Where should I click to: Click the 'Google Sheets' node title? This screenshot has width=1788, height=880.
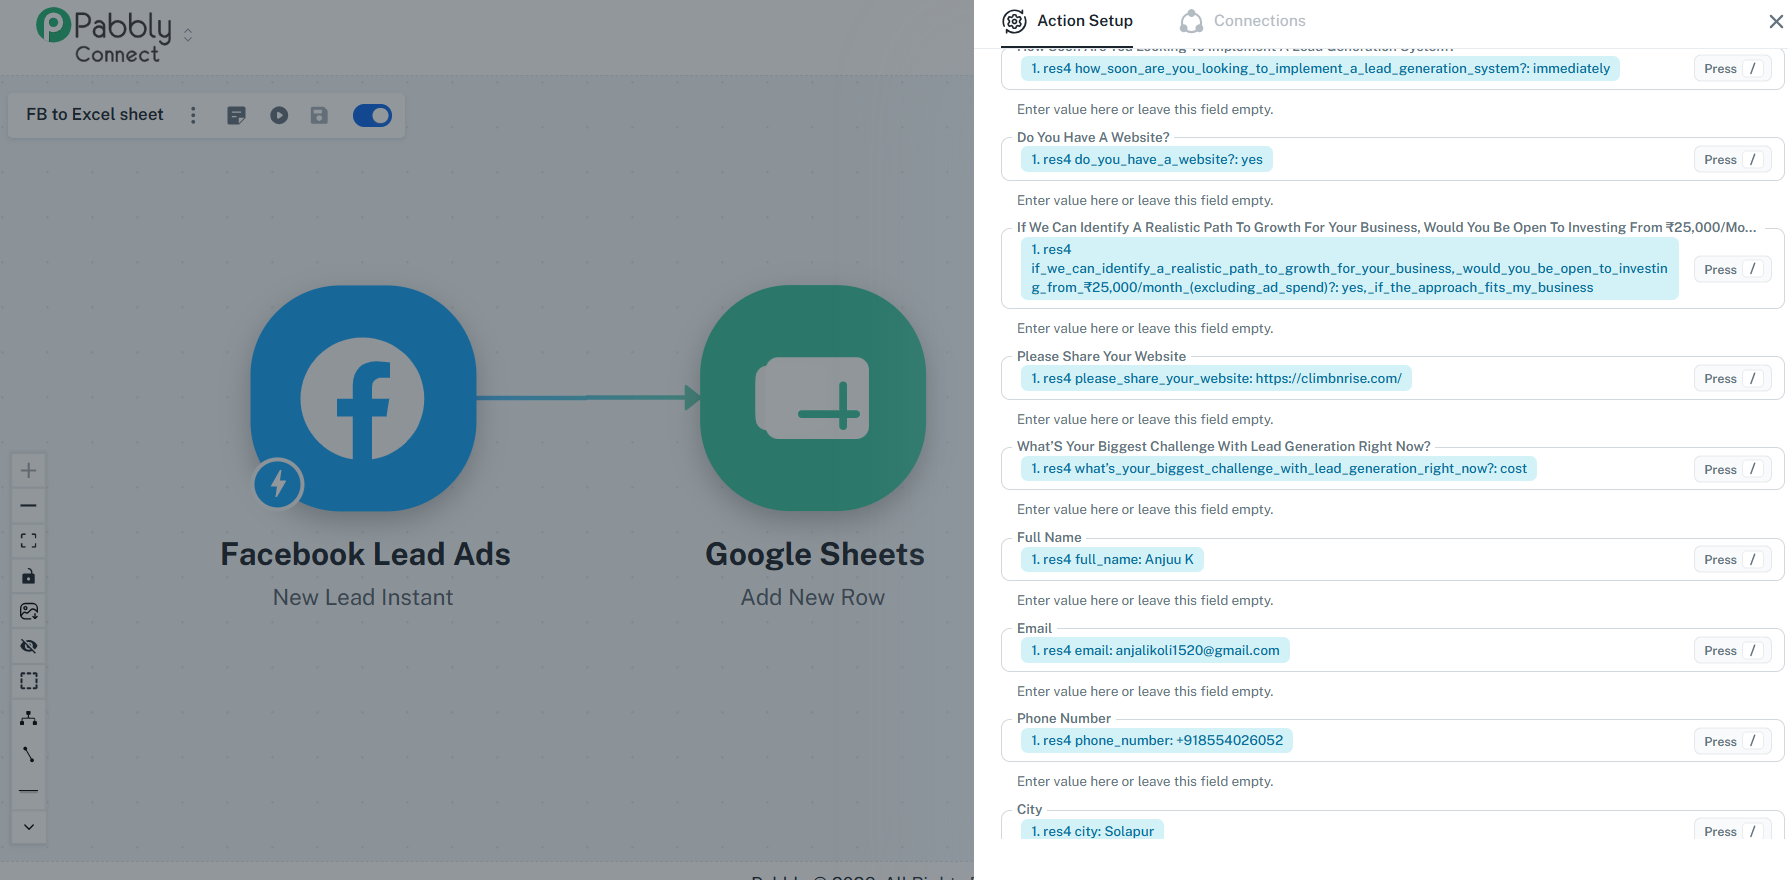pos(815,554)
